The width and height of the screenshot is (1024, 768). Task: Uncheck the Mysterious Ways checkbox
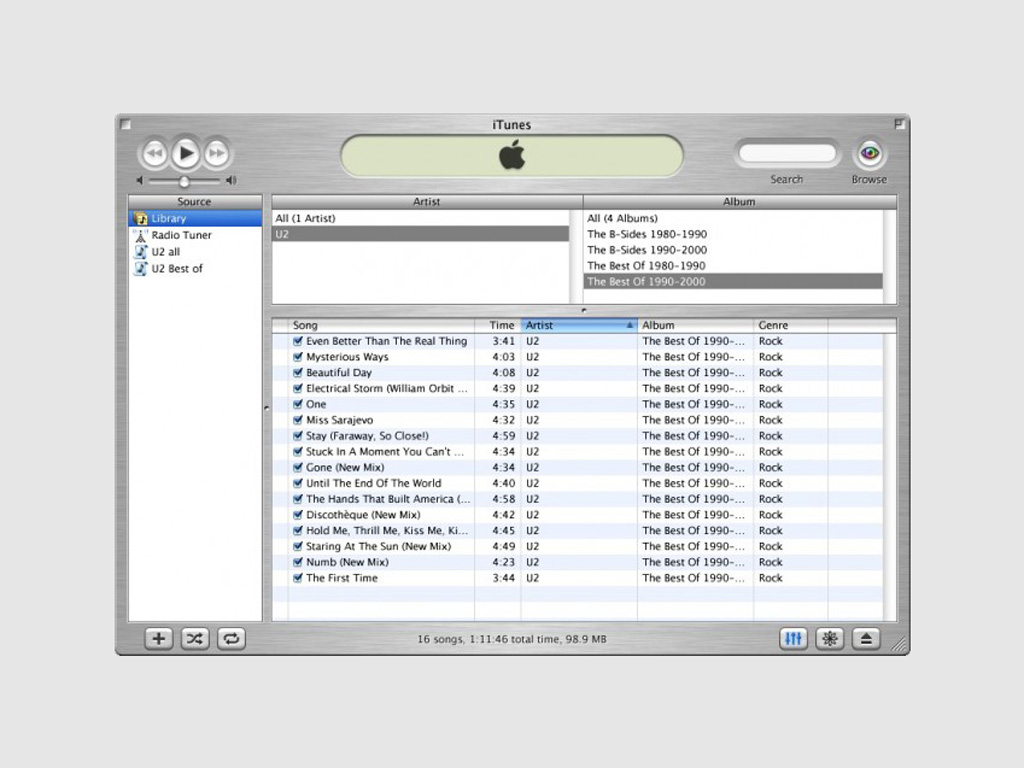click(298, 357)
